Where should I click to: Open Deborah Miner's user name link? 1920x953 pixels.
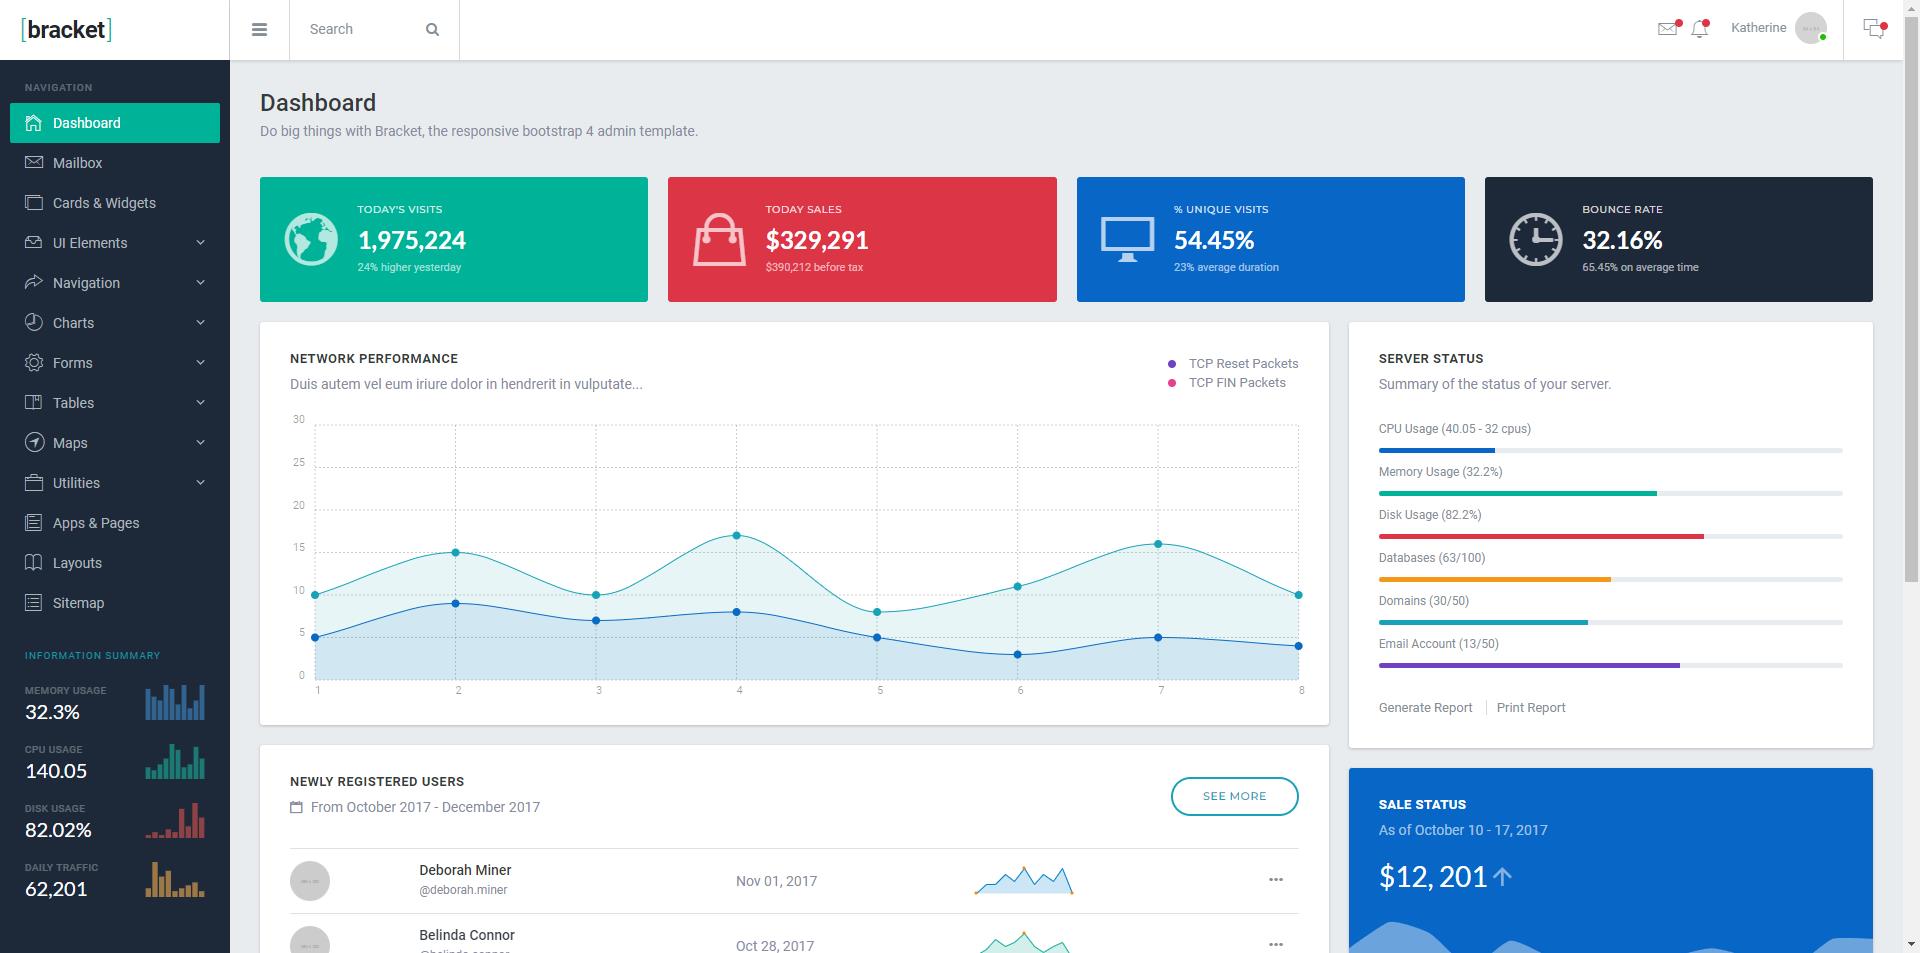(465, 870)
